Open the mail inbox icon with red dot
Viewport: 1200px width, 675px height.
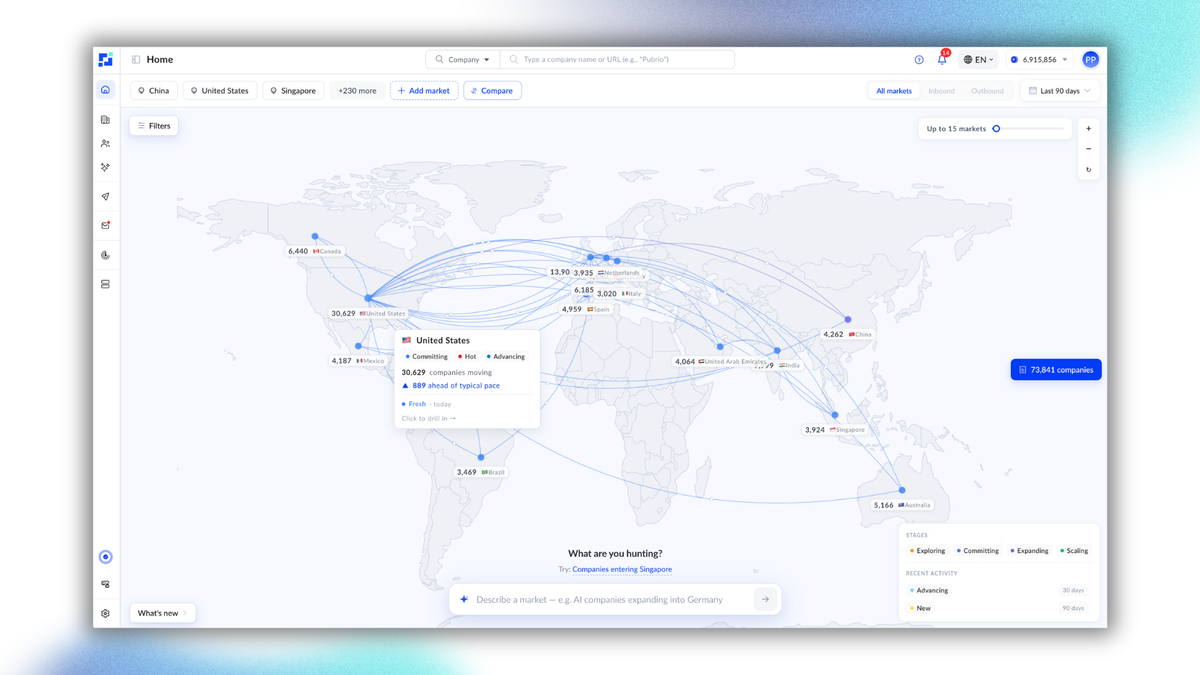[105, 225]
